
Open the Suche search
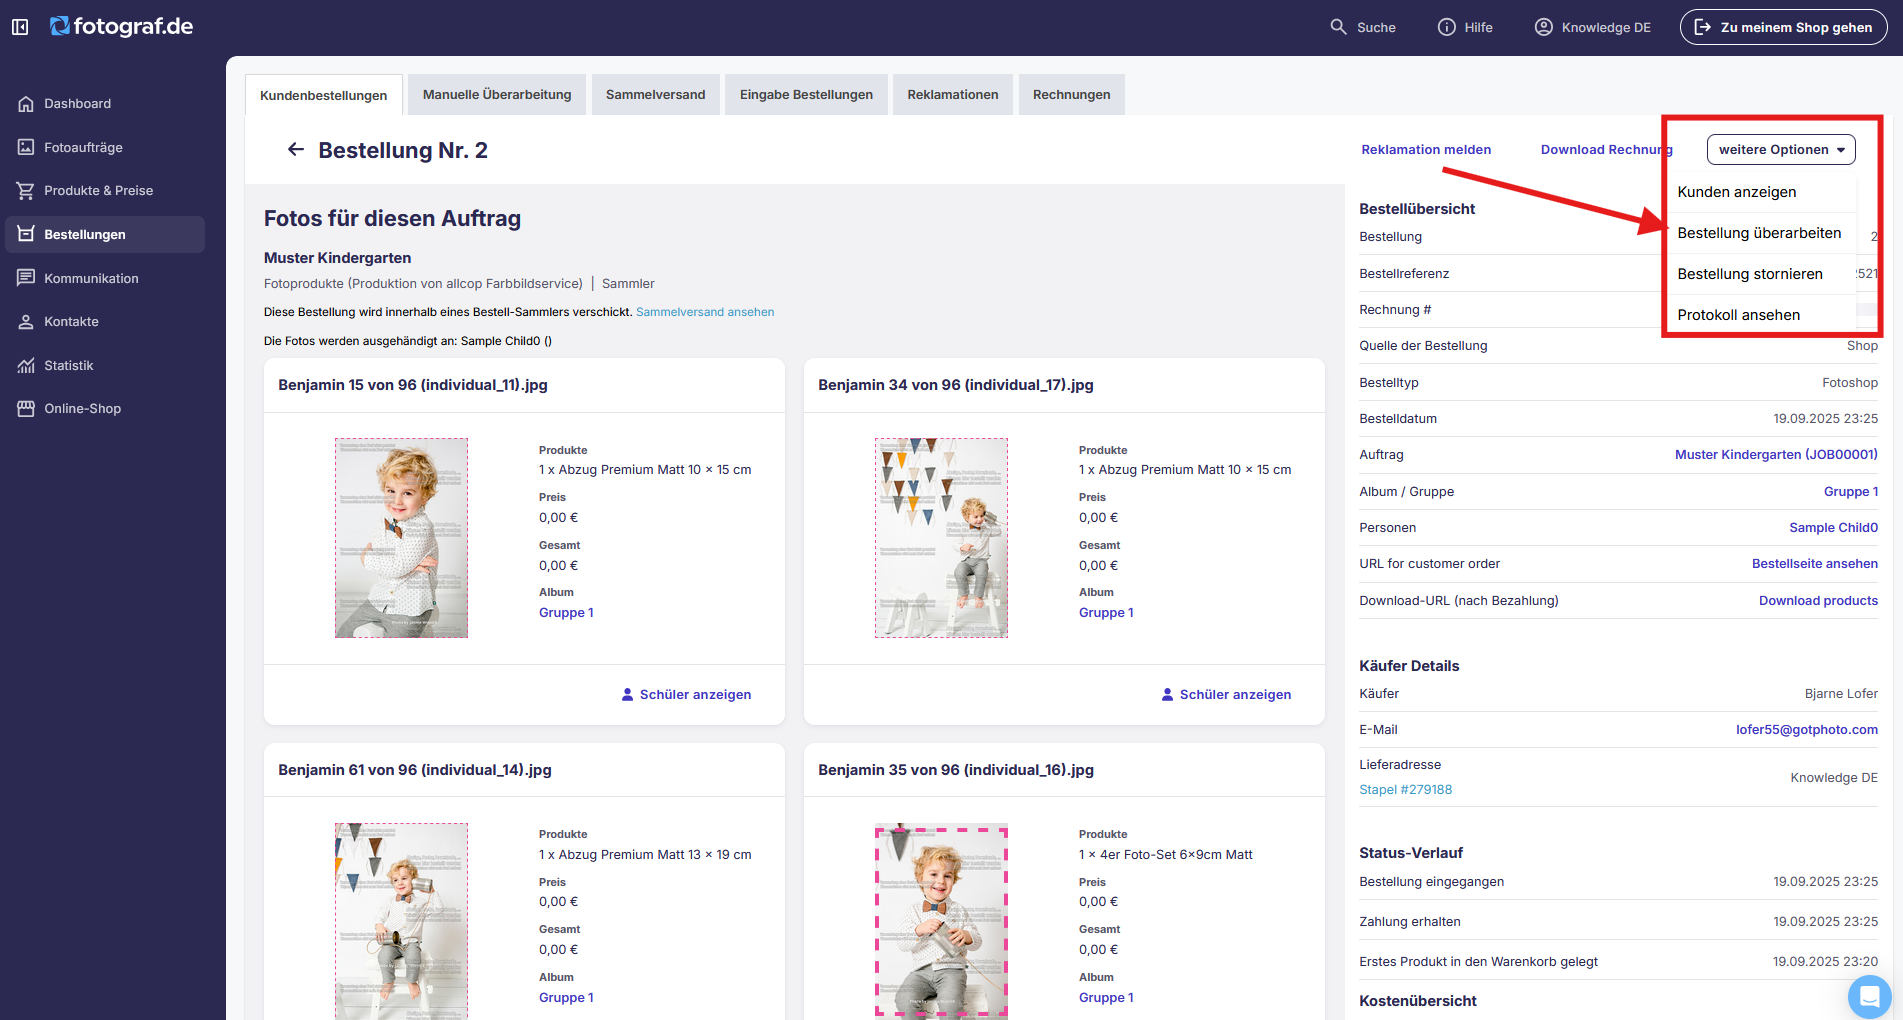point(1362,27)
